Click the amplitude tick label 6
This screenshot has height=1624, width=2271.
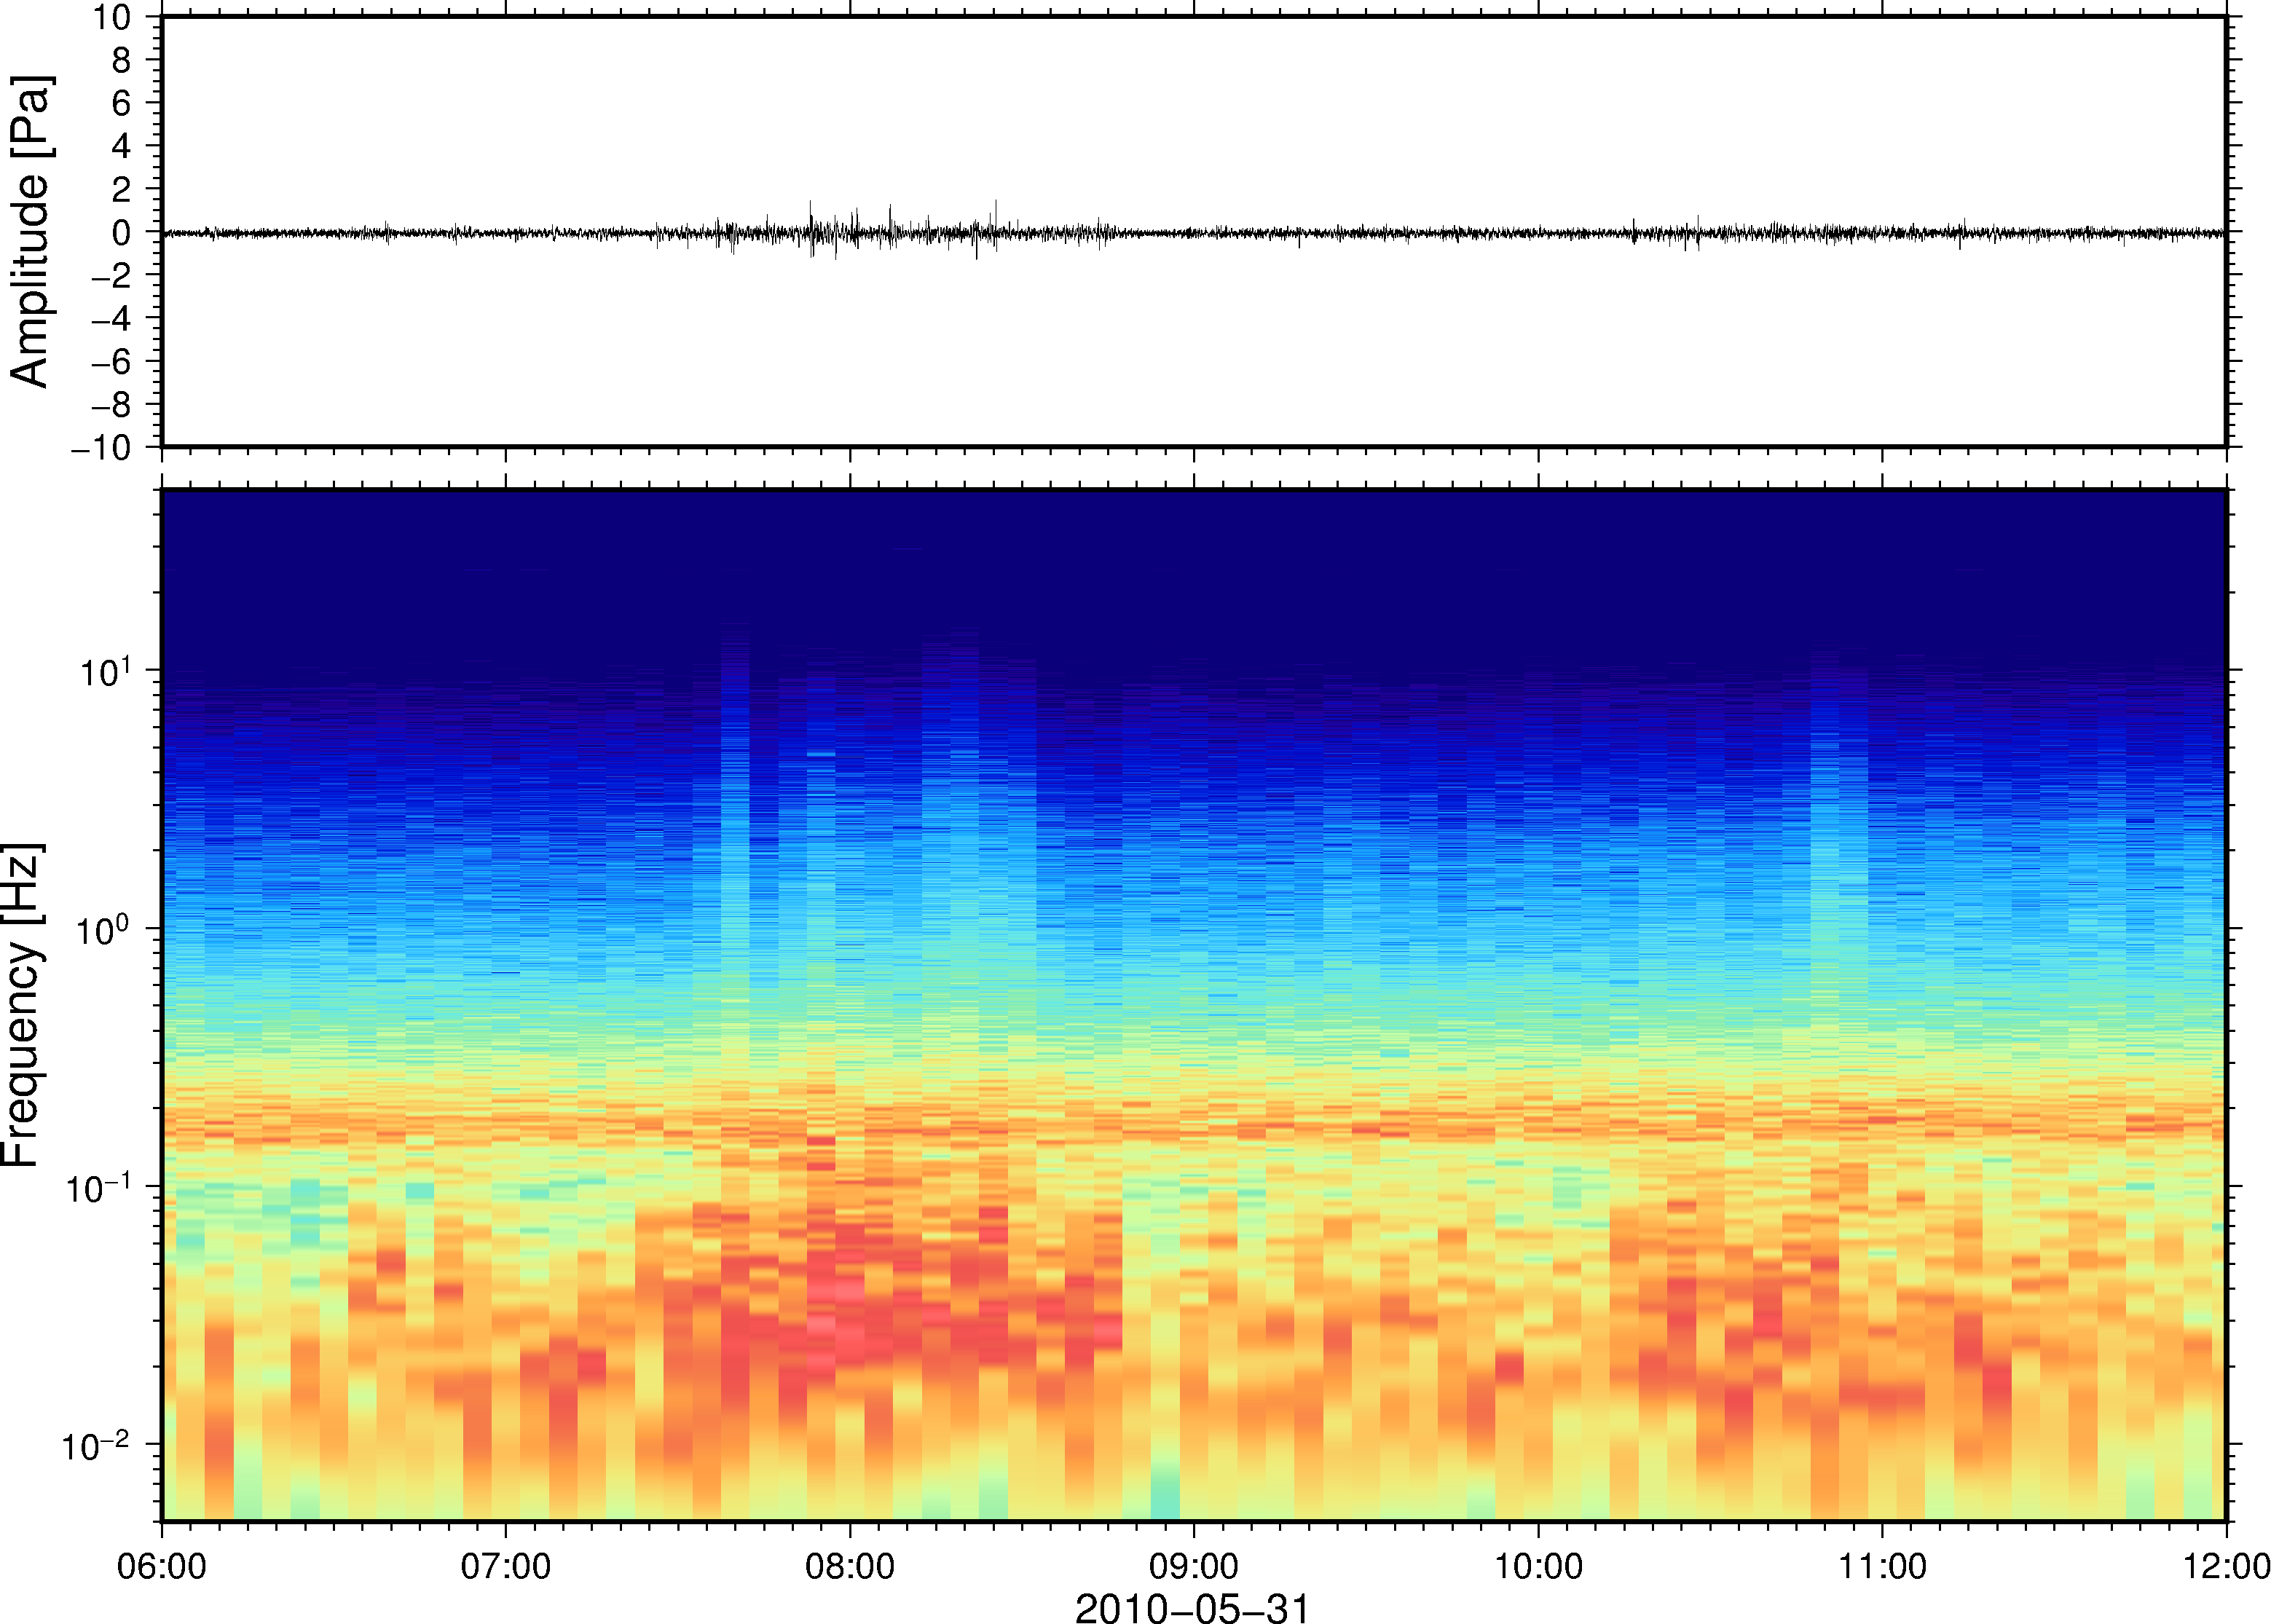tap(122, 103)
